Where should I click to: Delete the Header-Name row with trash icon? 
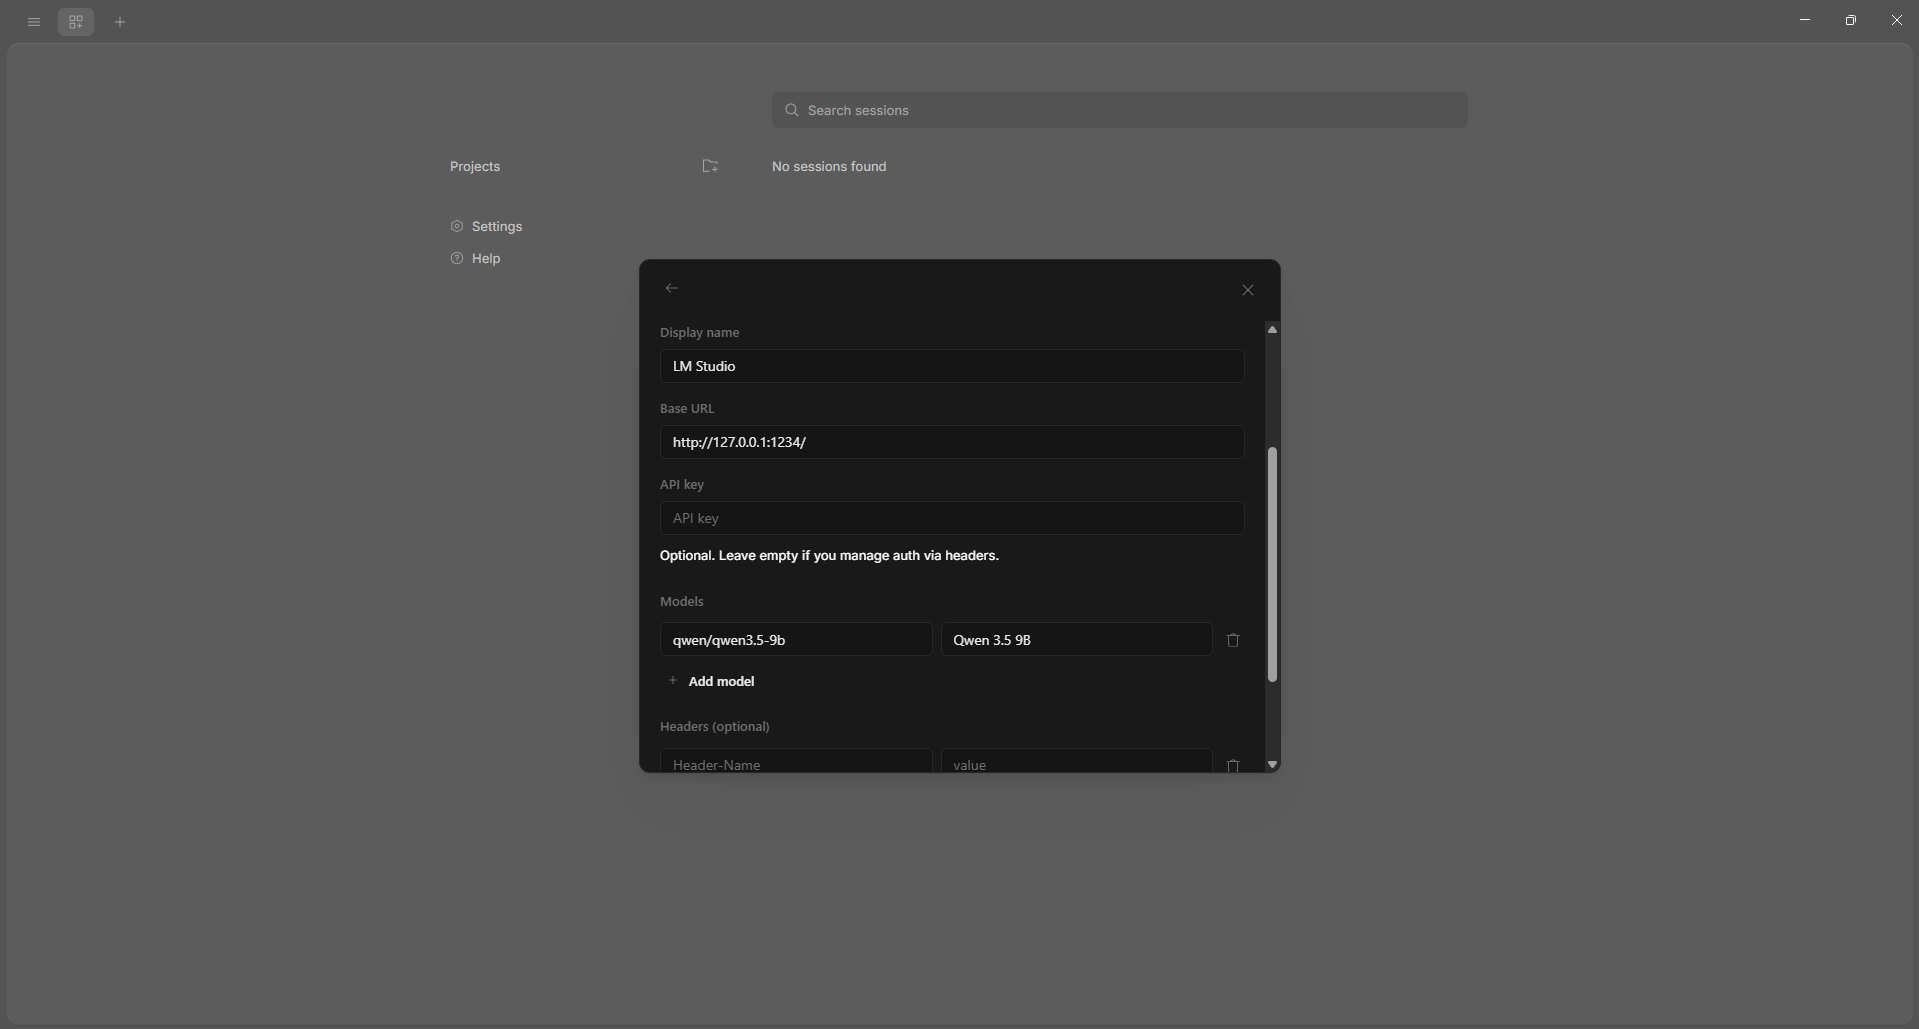click(1233, 764)
